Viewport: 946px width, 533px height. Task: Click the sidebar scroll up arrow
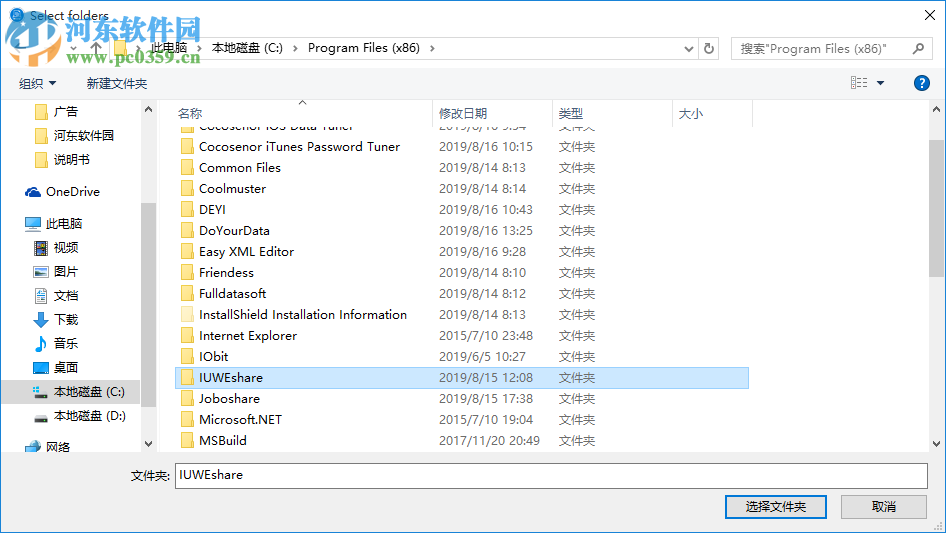click(148, 109)
